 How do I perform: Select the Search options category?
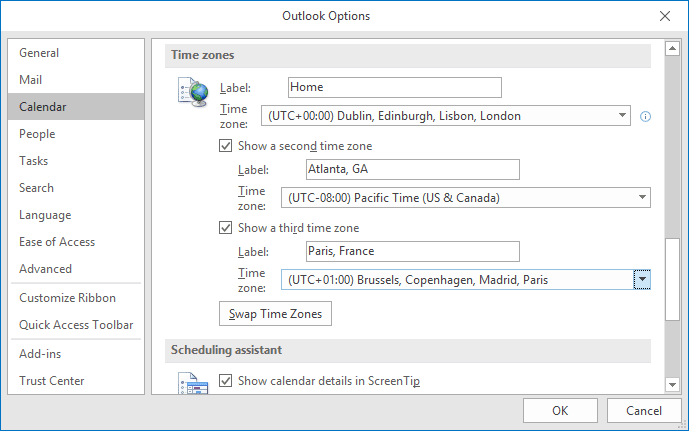coord(76,188)
